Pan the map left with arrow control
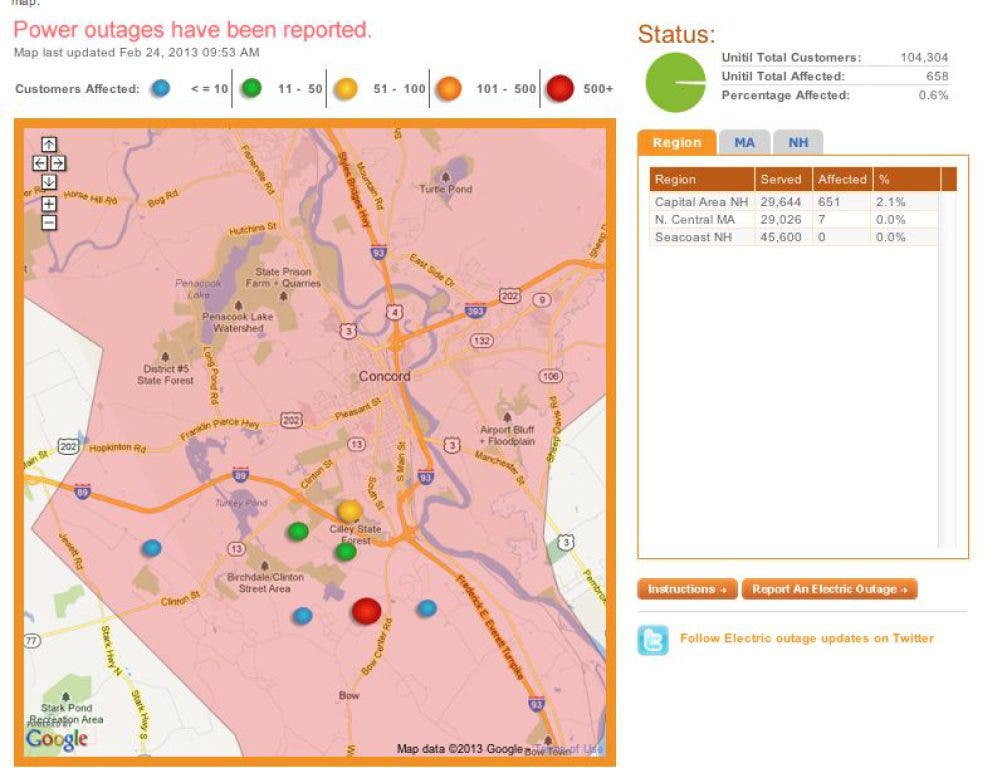 (40, 163)
